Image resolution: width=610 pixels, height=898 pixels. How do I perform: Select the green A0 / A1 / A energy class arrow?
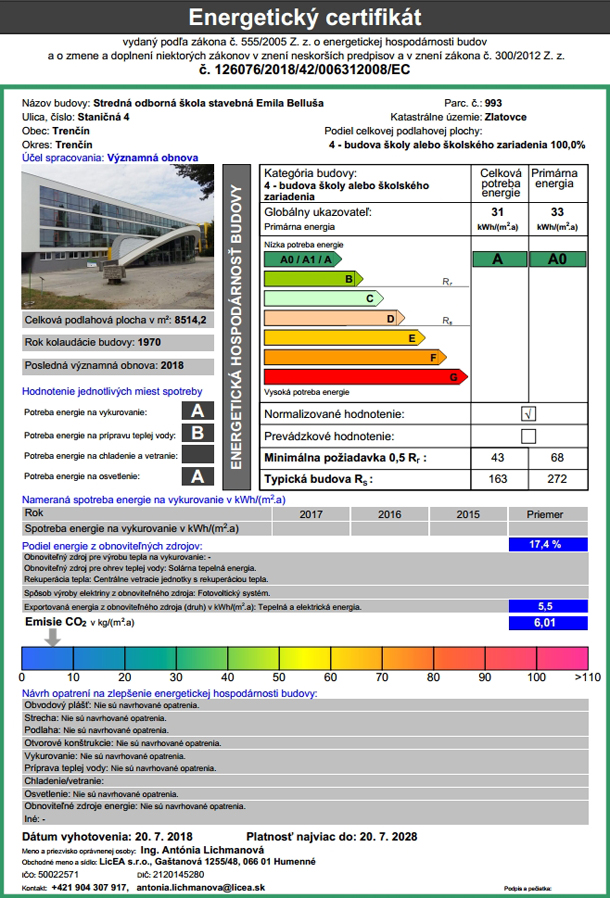click(303, 259)
